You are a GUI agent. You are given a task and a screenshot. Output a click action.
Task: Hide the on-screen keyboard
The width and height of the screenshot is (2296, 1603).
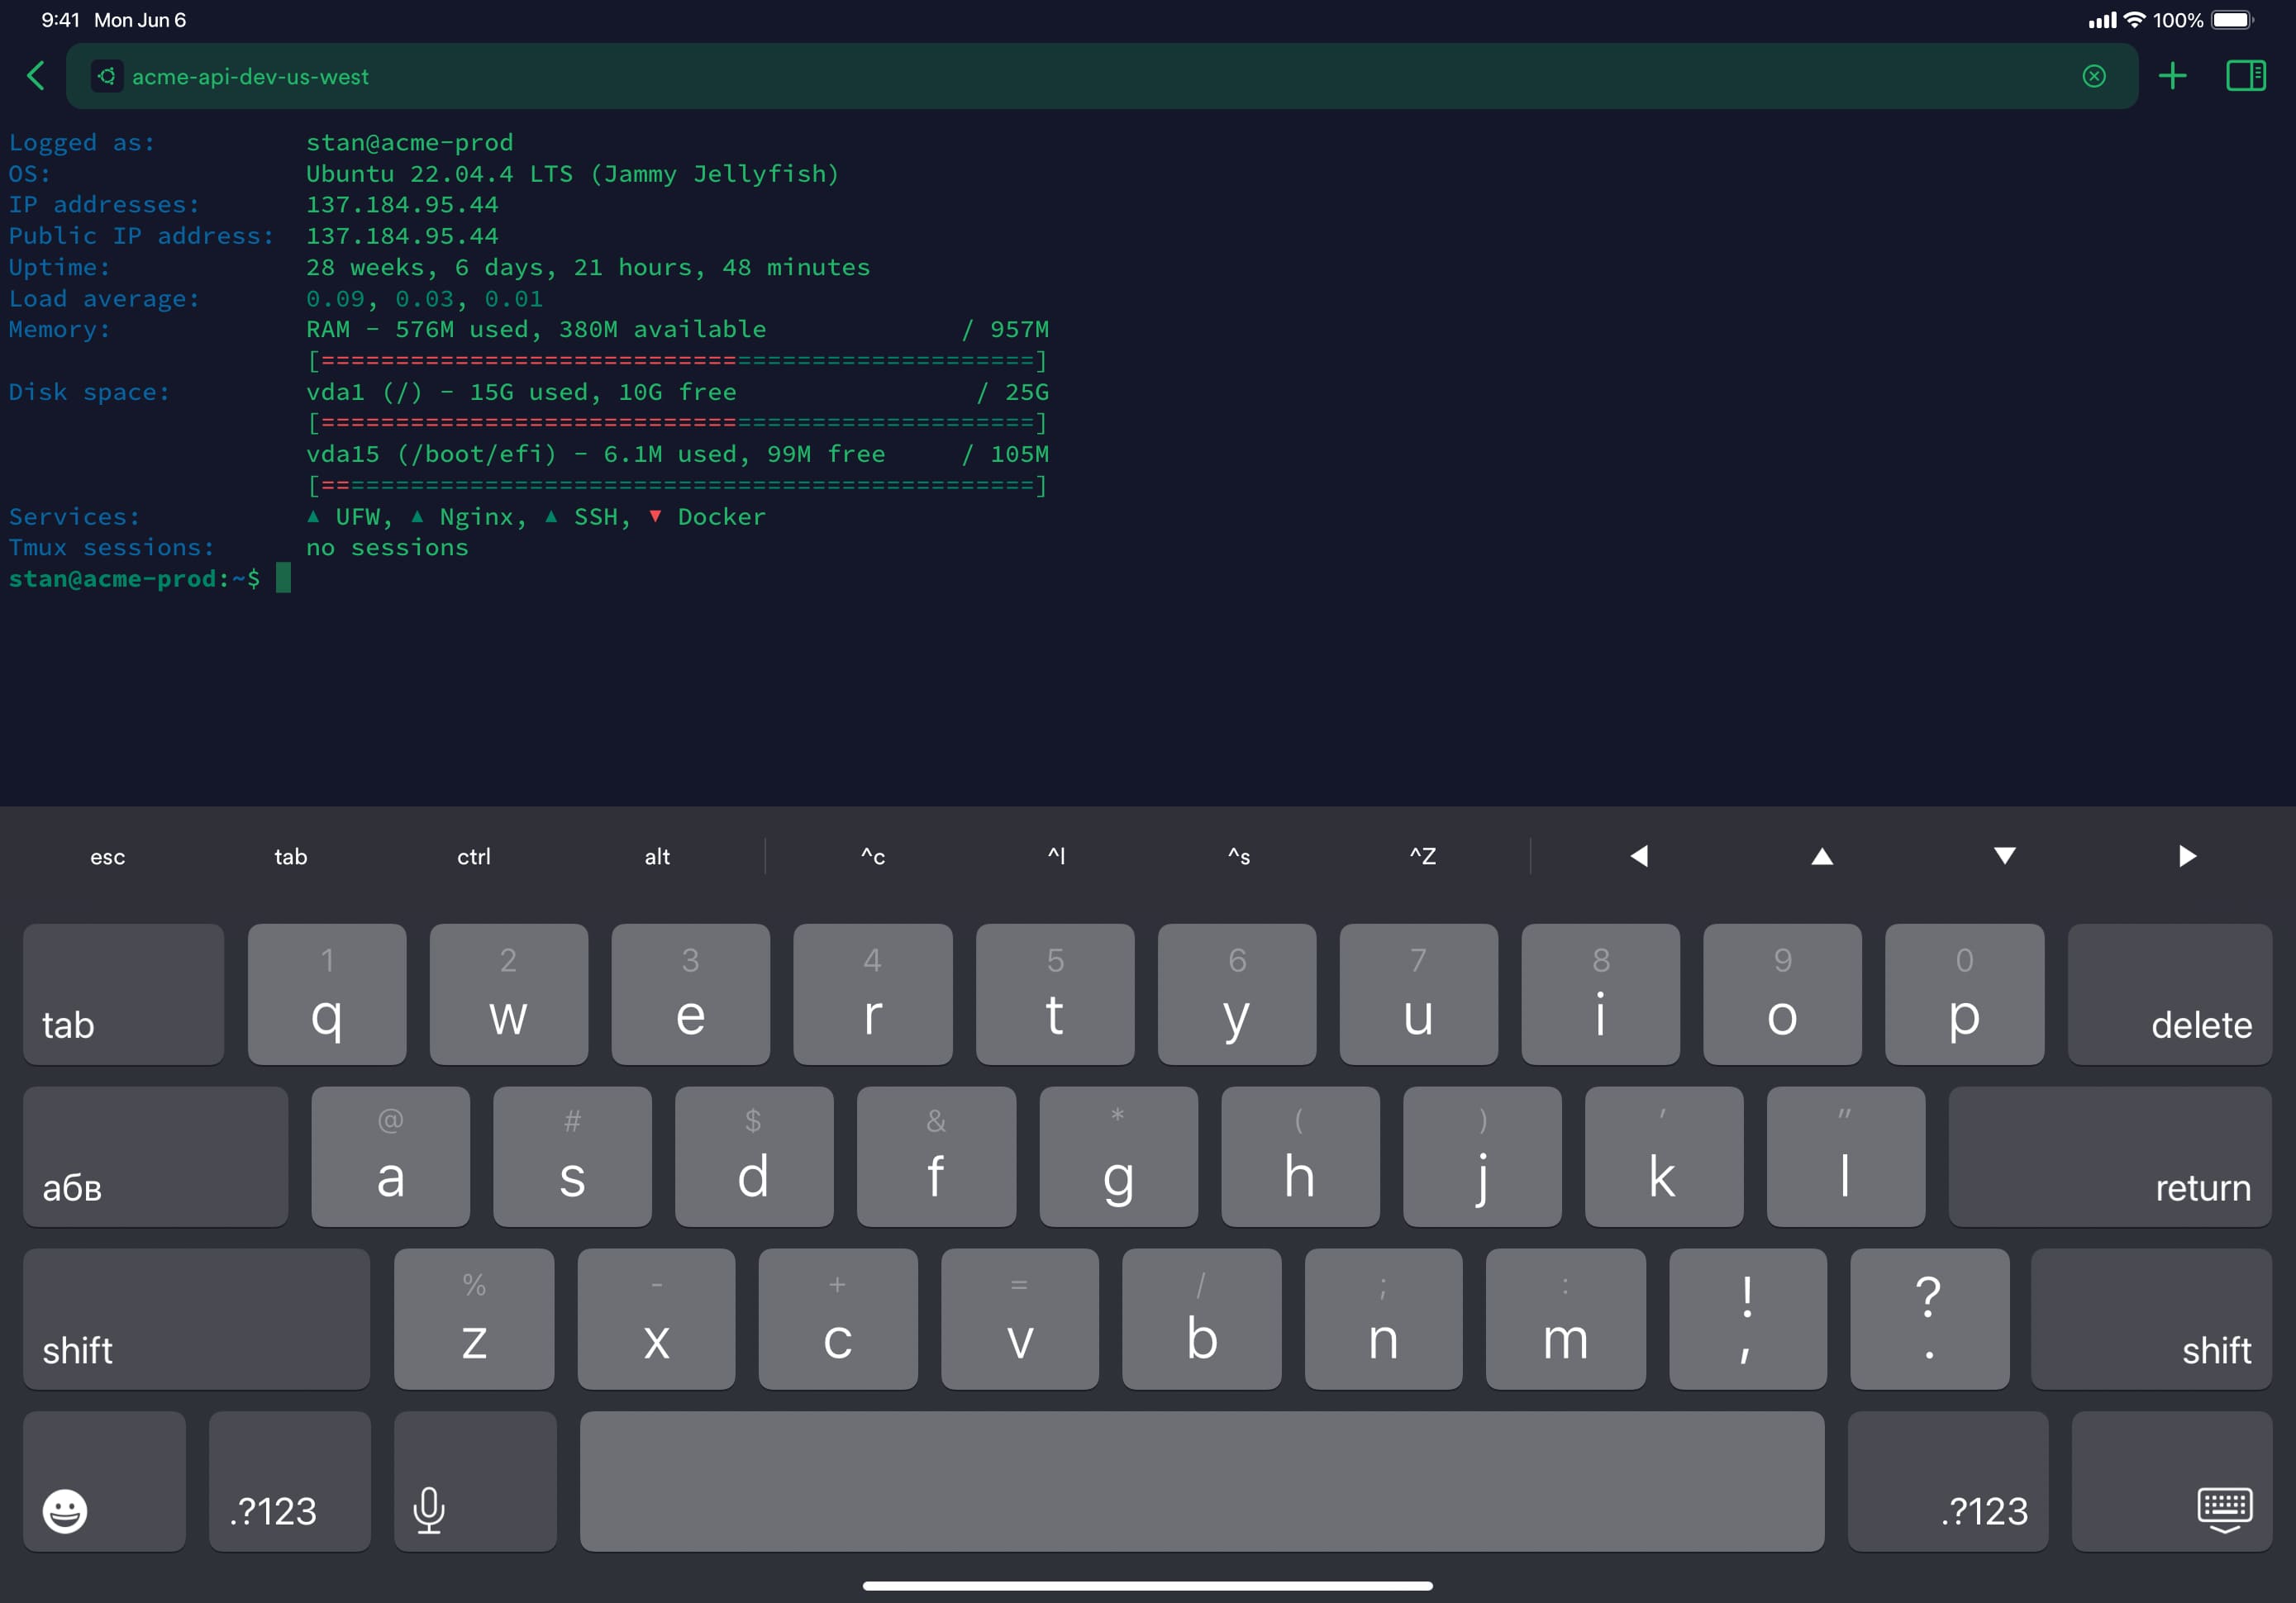point(2172,1482)
